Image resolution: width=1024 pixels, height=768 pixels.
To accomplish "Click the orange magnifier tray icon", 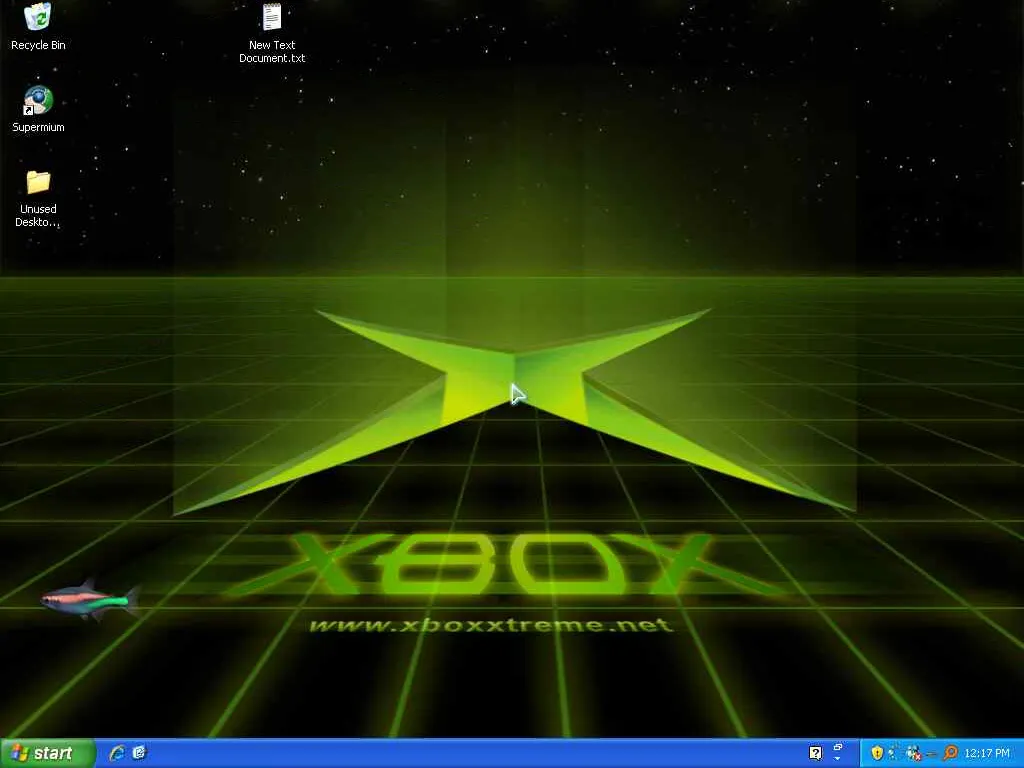I will pyautogui.click(x=951, y=753).
